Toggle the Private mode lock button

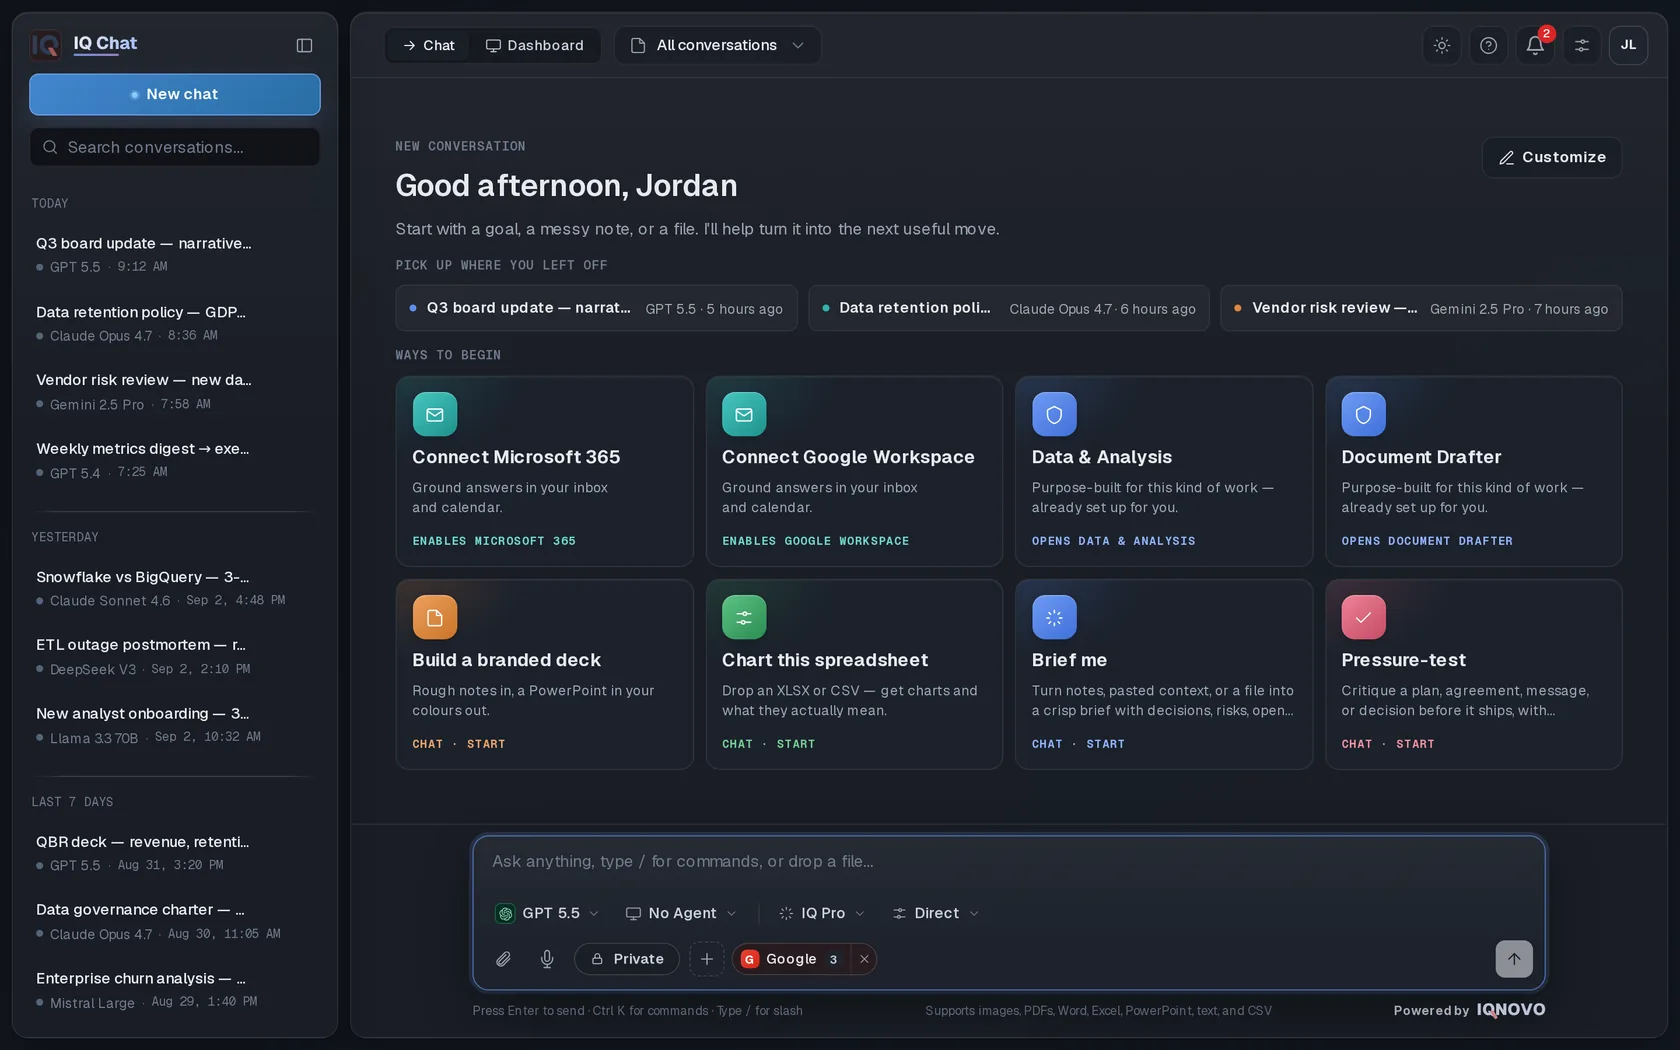tap(627, 959)
